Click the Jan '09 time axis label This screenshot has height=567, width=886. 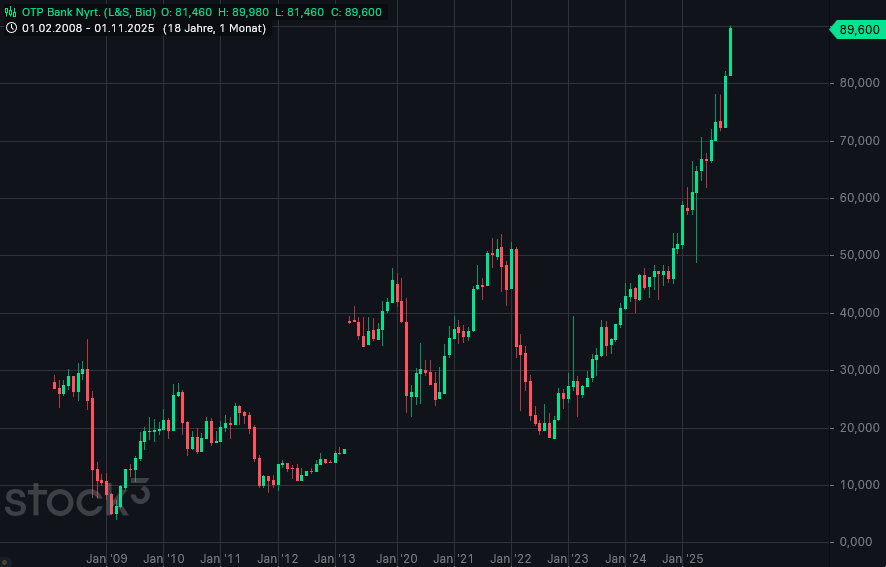click(x=107, y=559)
